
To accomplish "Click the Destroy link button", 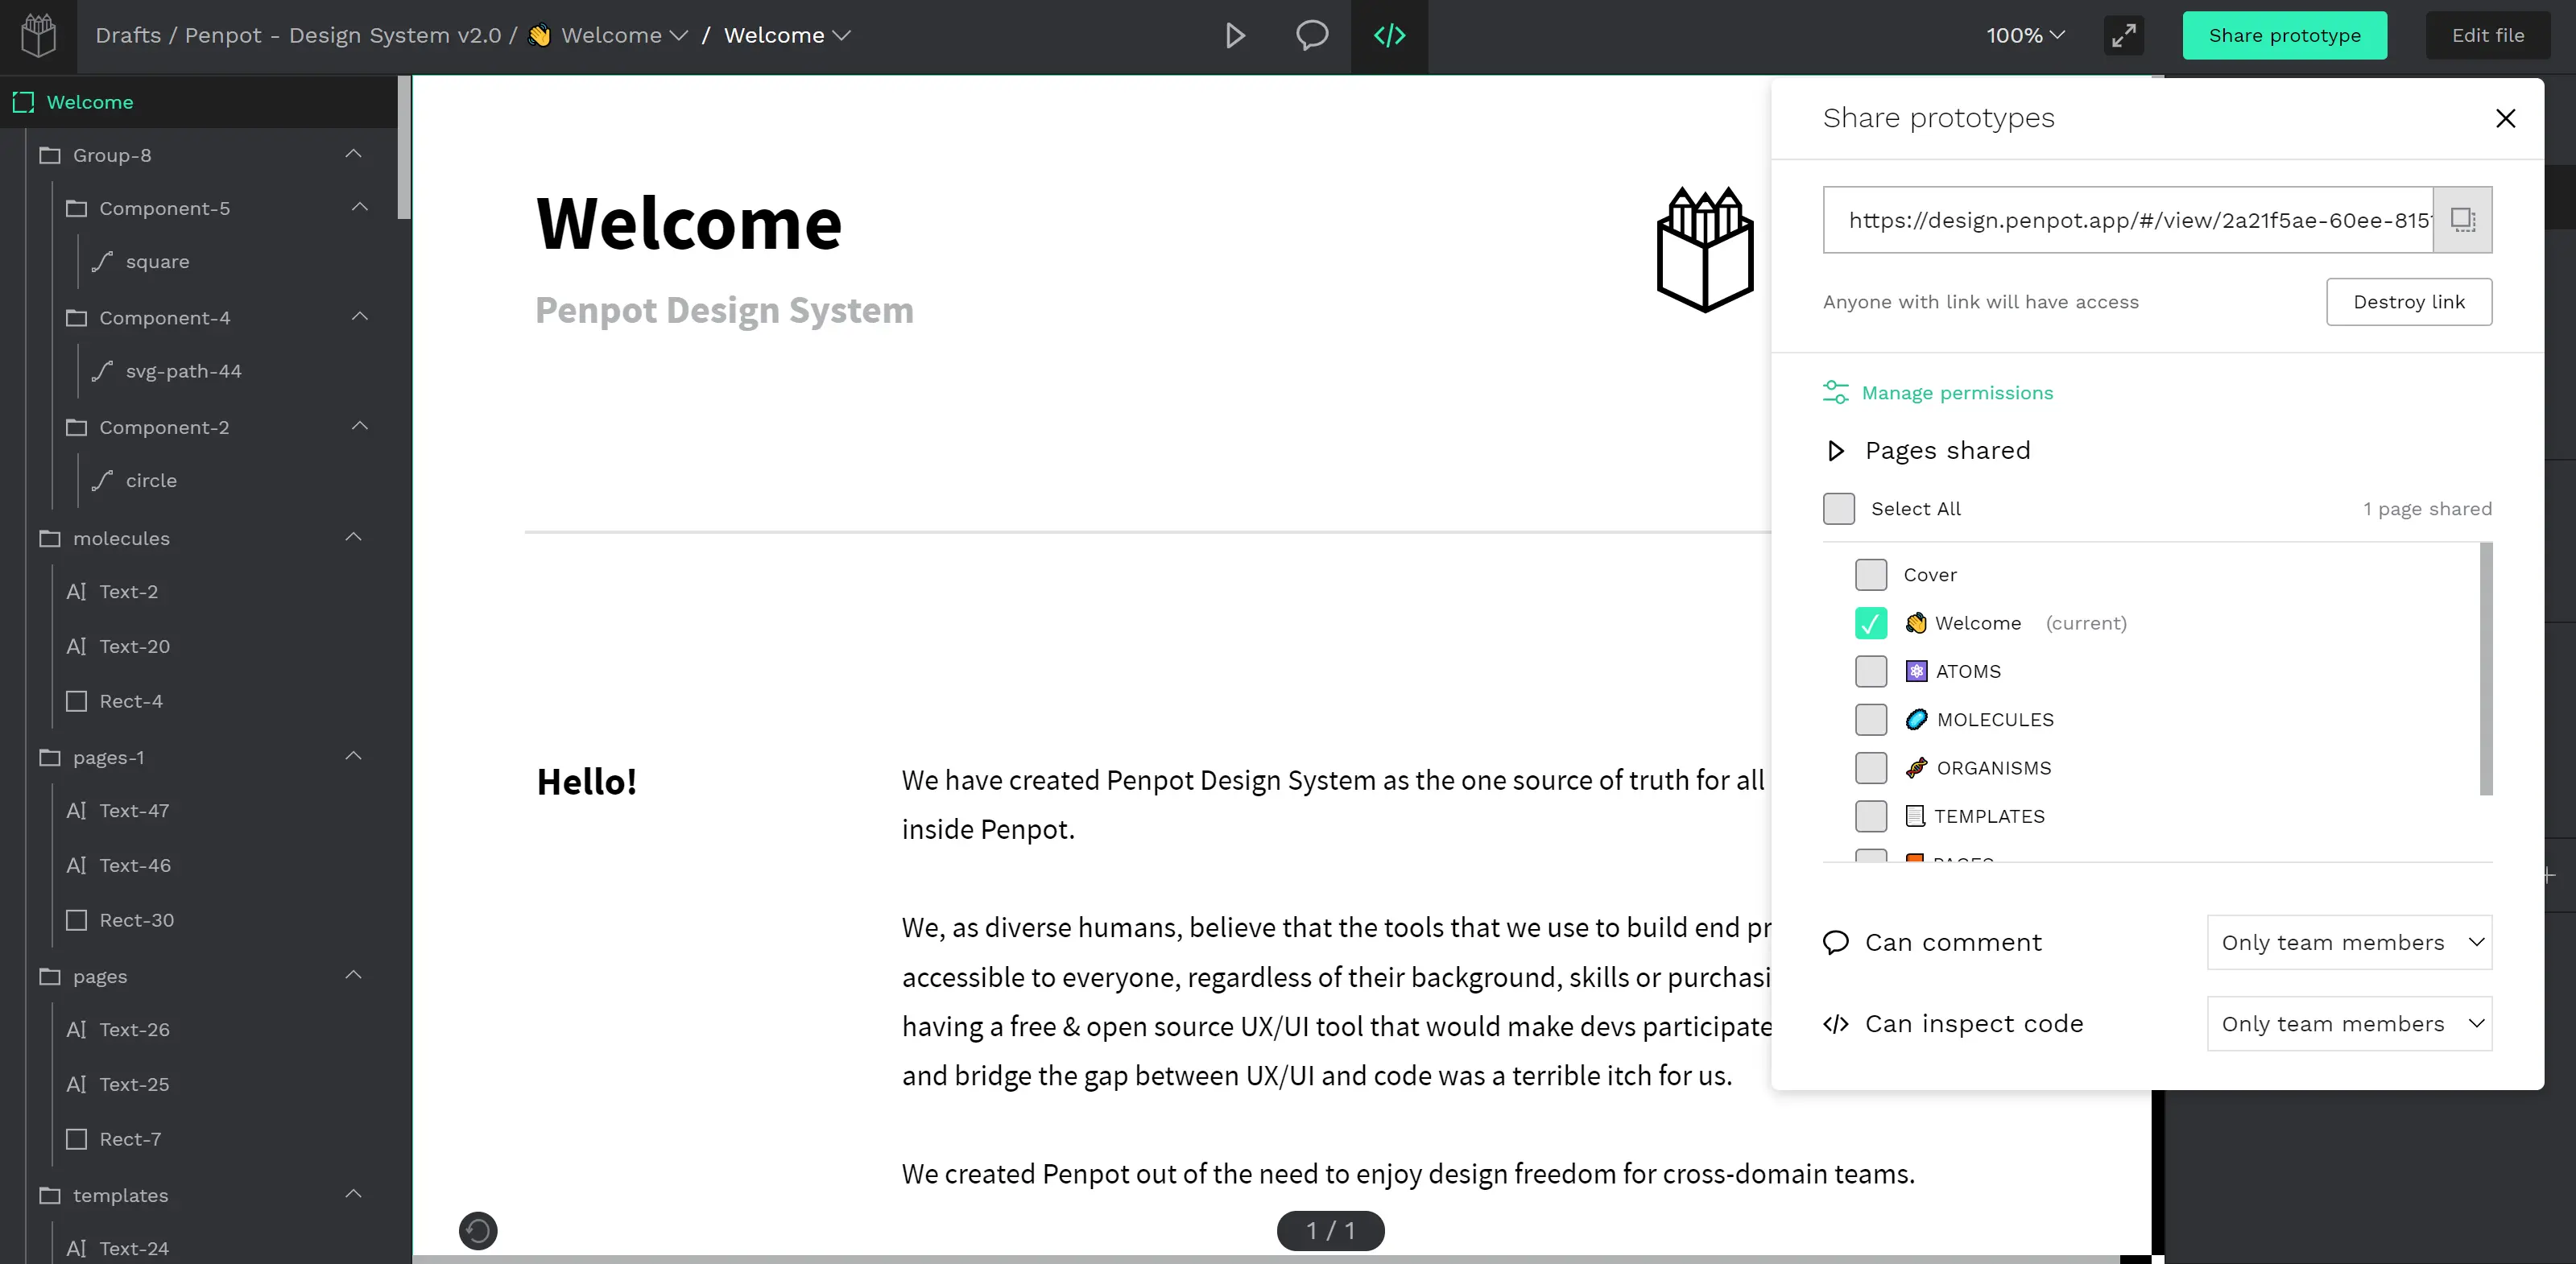I will point(2408,302).
